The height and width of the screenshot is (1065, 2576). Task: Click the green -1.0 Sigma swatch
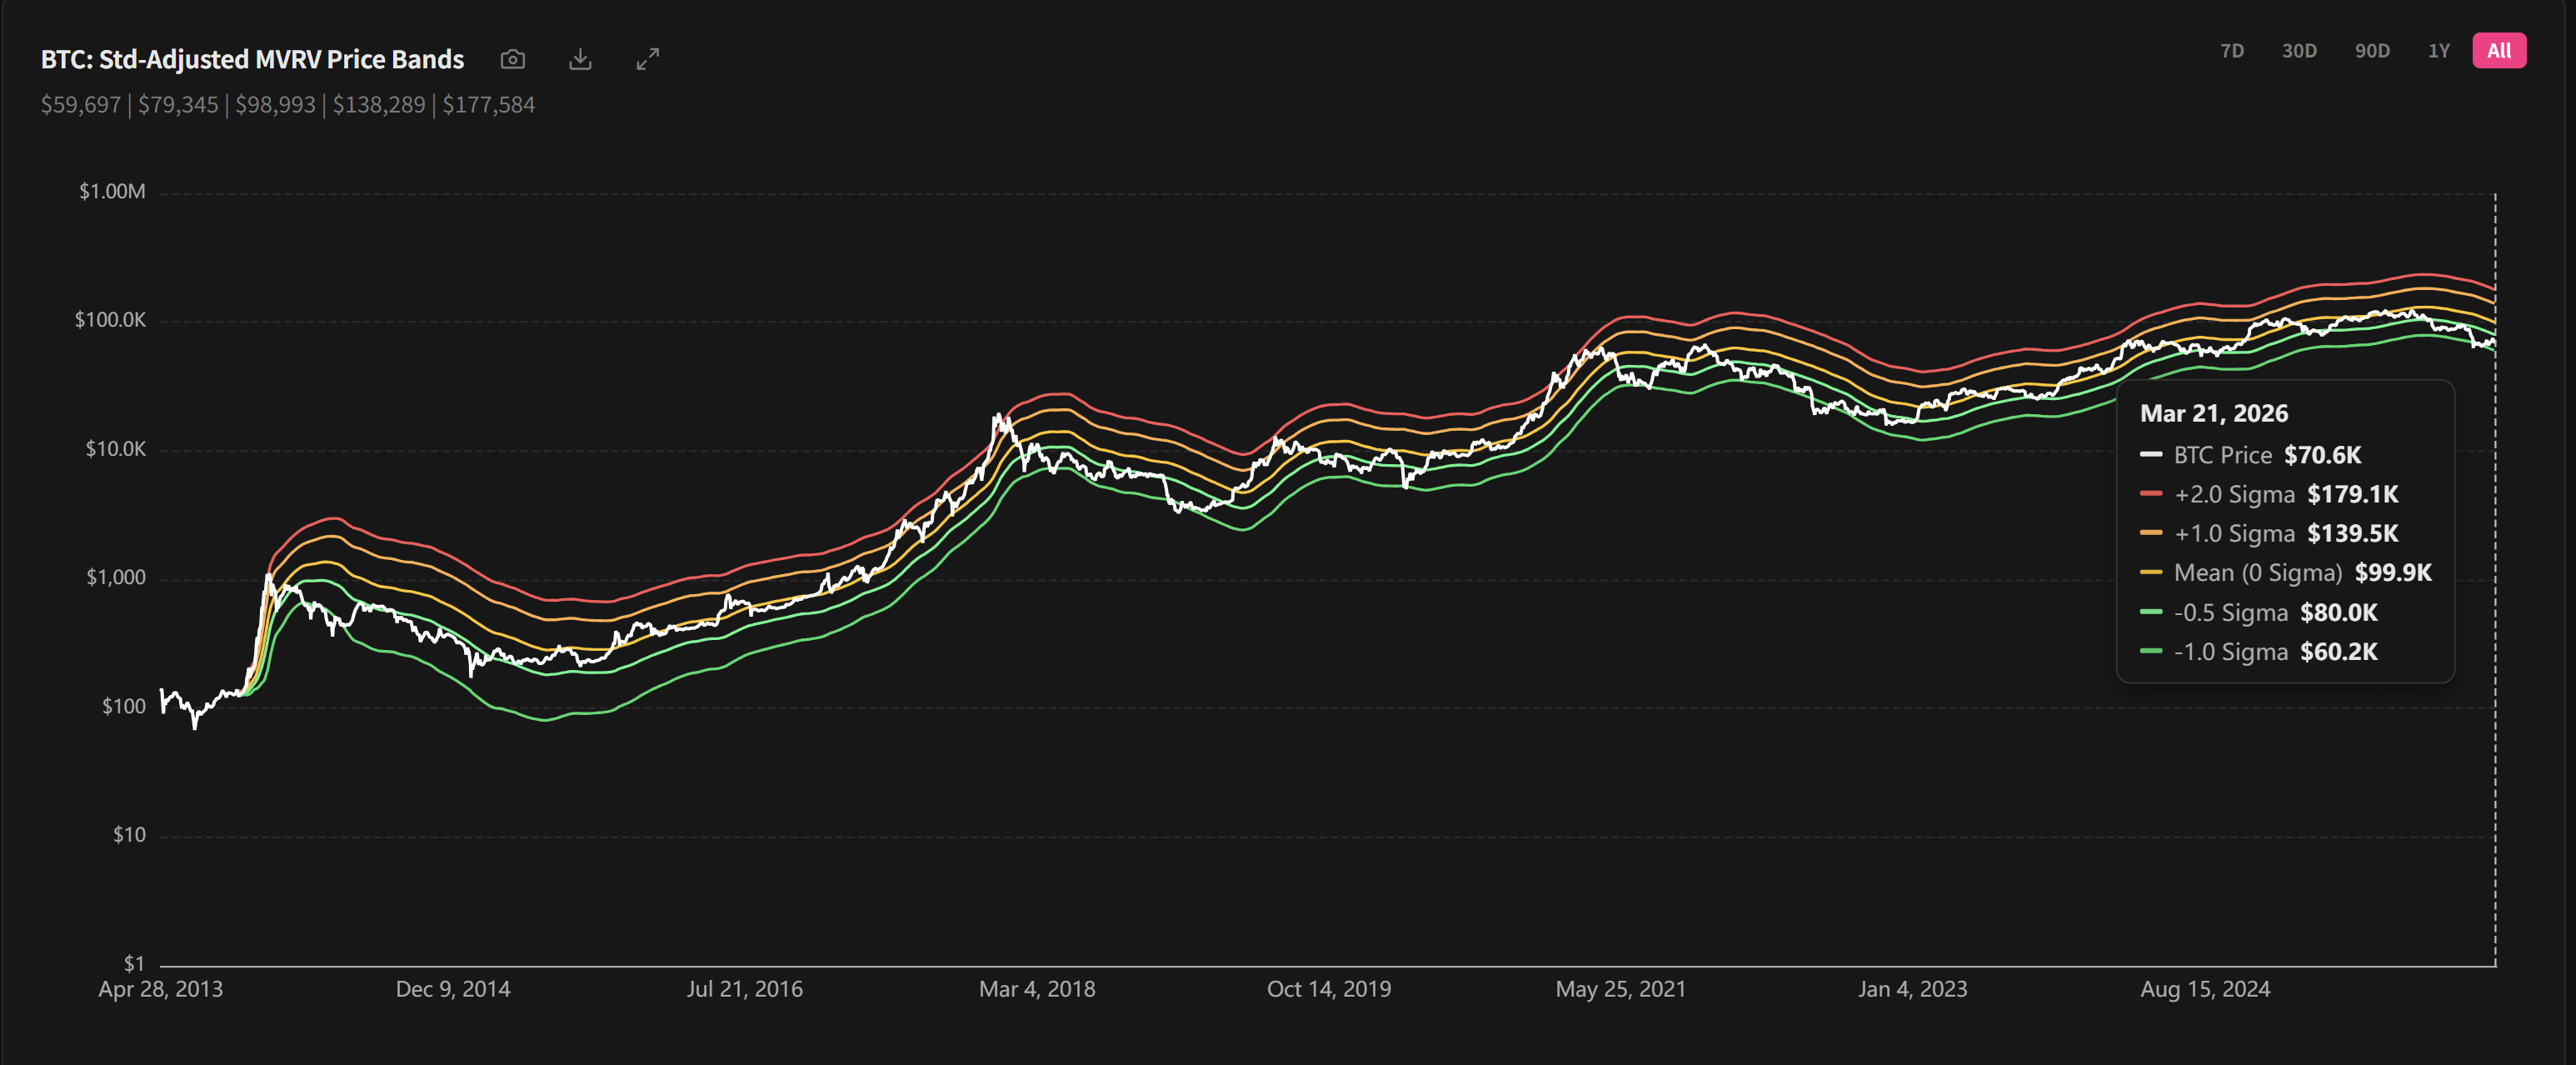pos(2150,652)
